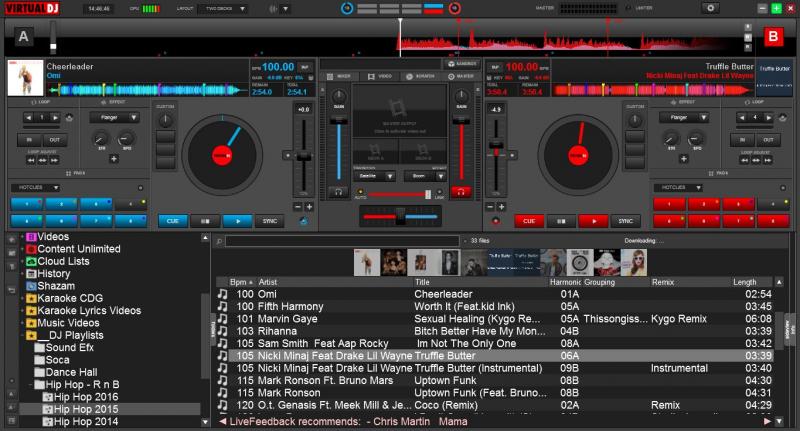Switch to the VIDEO tab

(x=380, y=77)
